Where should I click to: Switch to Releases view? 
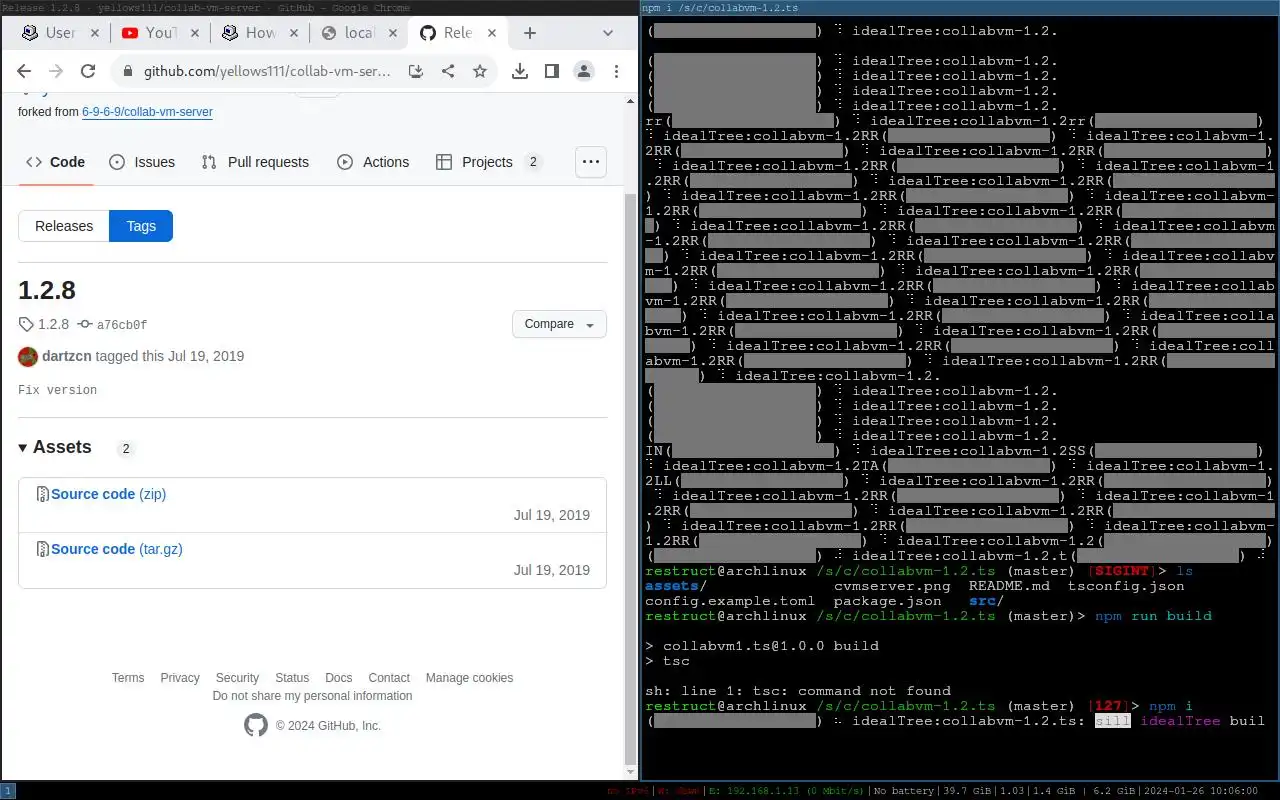coord(64,226)
